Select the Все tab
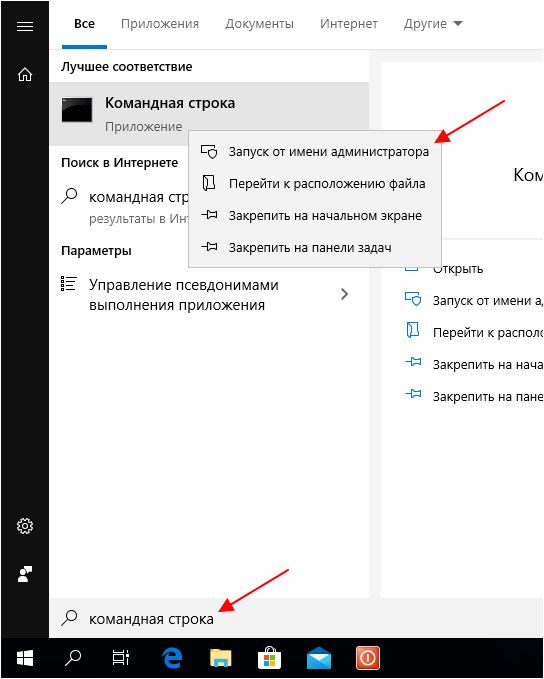The width and height of the screenshot is (544, 679). tap(84, 24)
